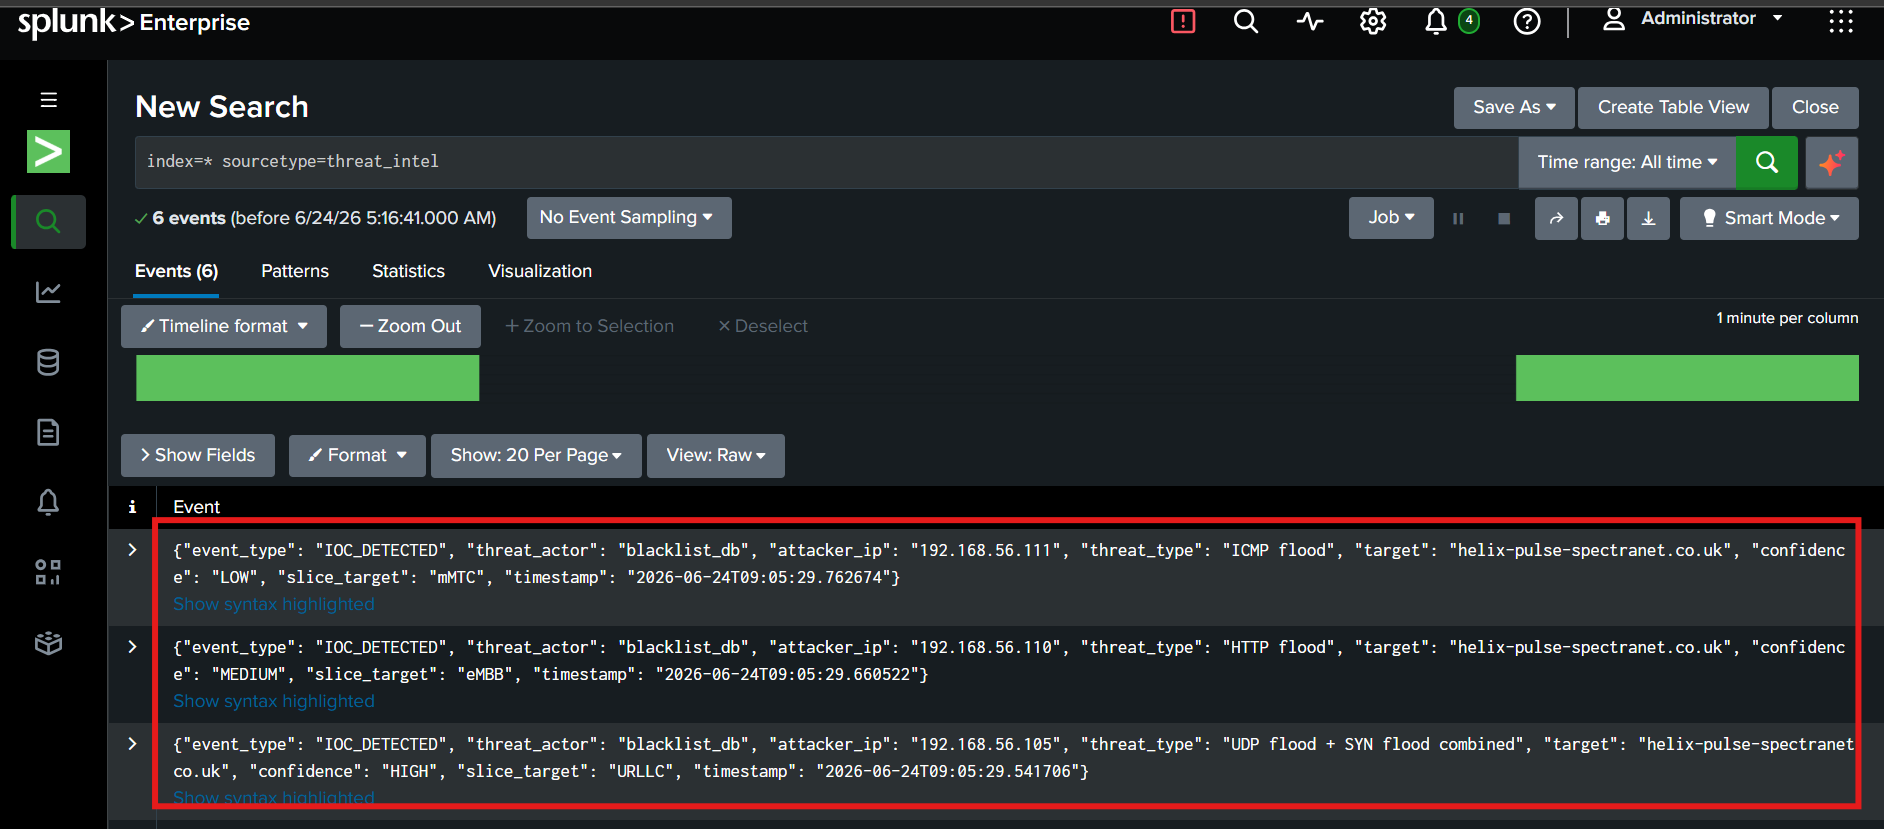Screen dimensions: 1884x829
Task: Open the red alert warning icon
Action: pos(1183,21)
